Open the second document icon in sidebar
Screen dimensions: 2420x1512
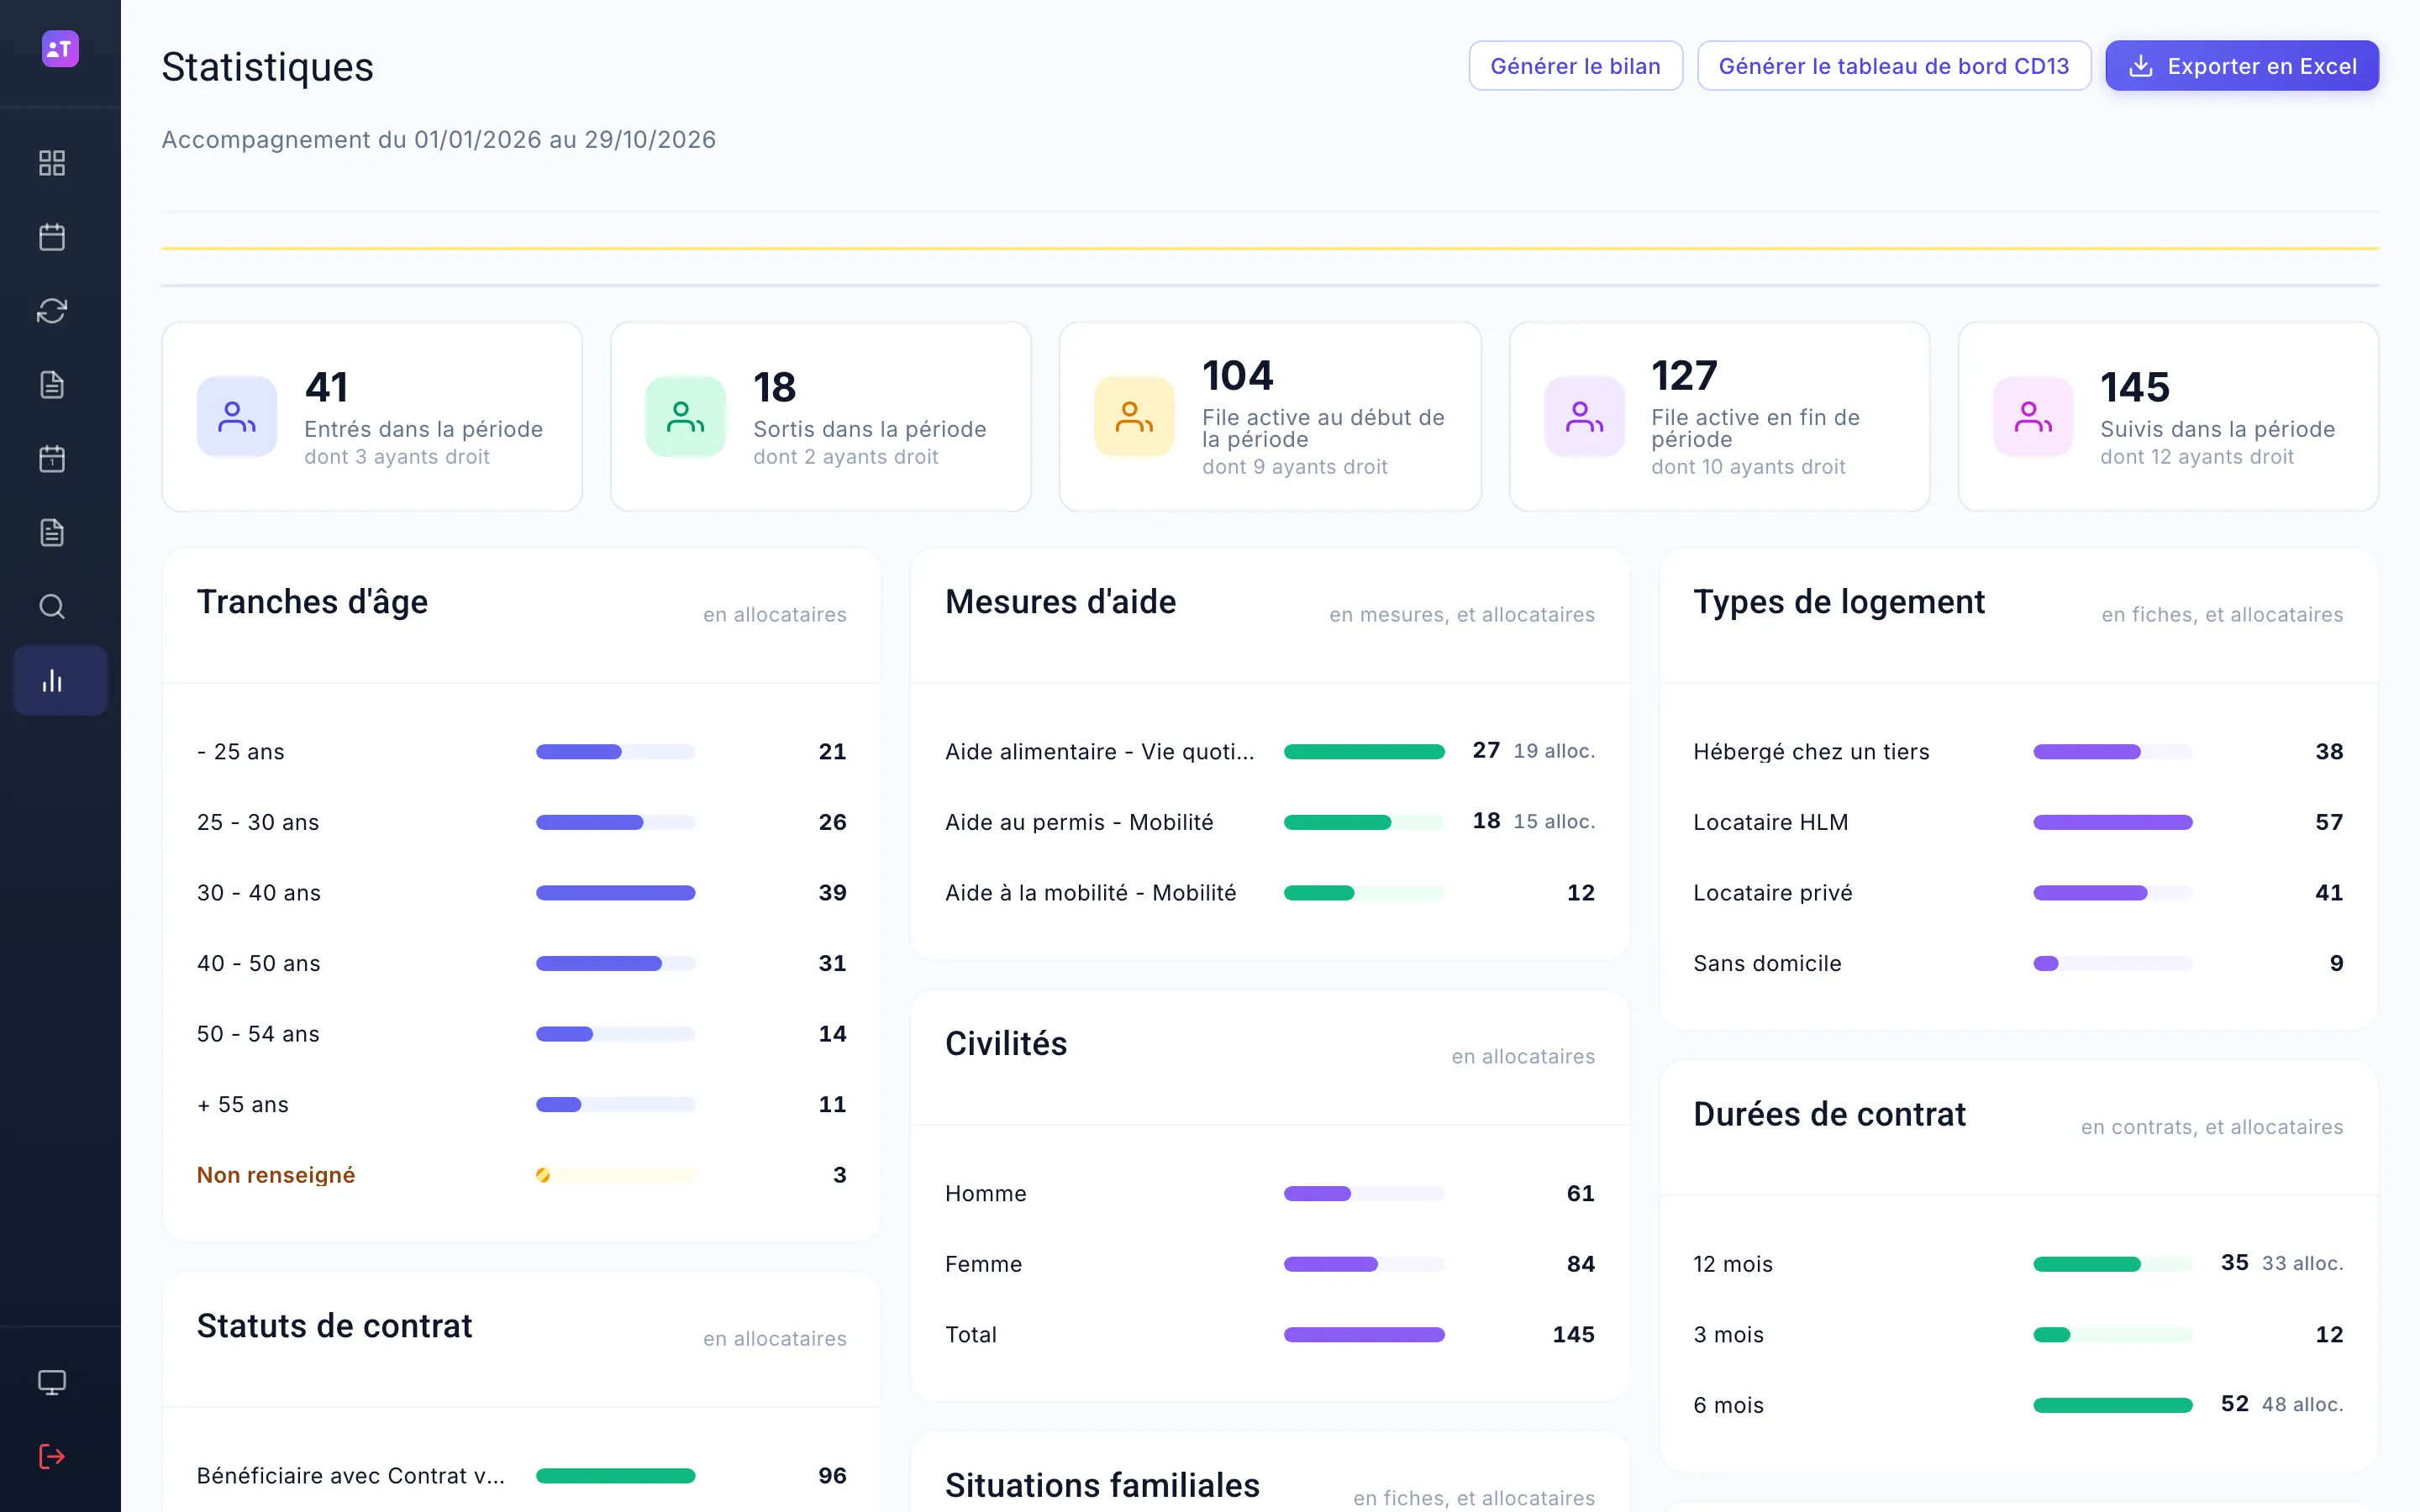click(x=52, y=533)
